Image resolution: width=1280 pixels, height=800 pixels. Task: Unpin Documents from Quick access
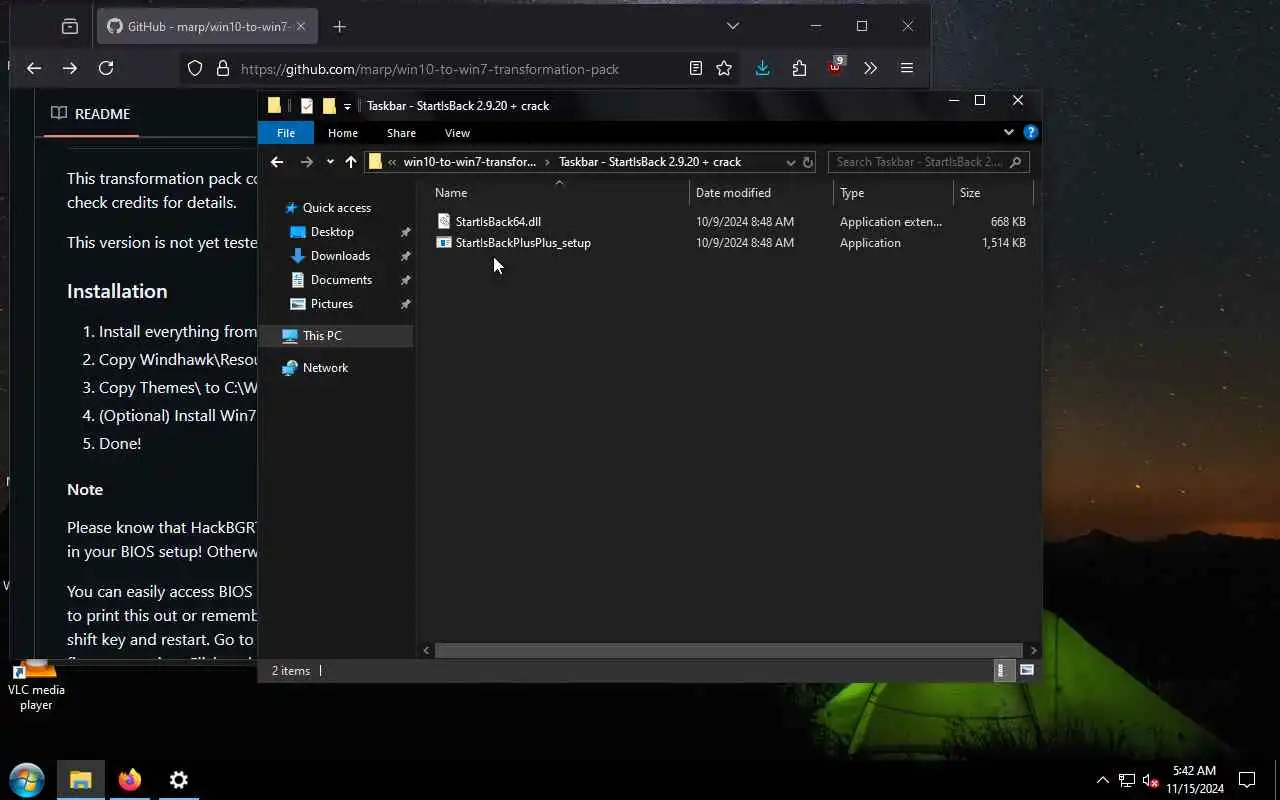pos(405,280)
